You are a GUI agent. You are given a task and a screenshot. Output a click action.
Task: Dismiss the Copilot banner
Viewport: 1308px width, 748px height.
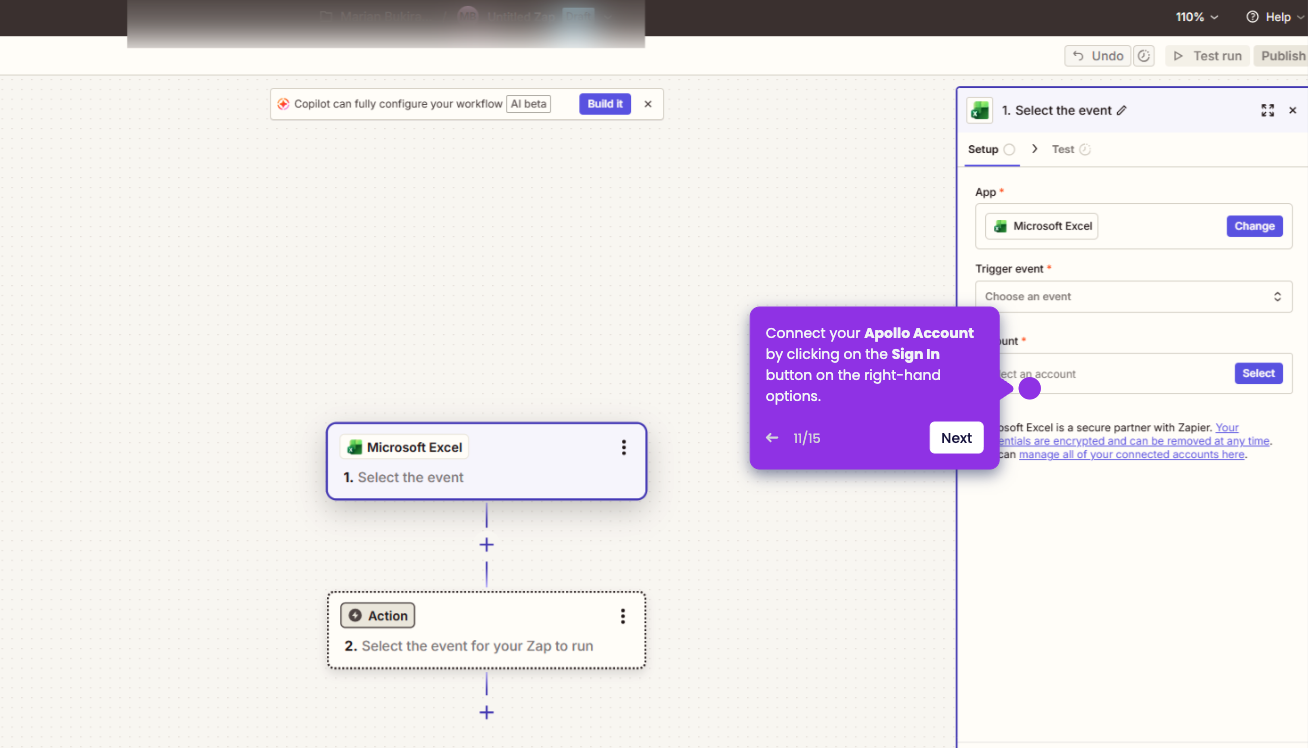(648, 104)
